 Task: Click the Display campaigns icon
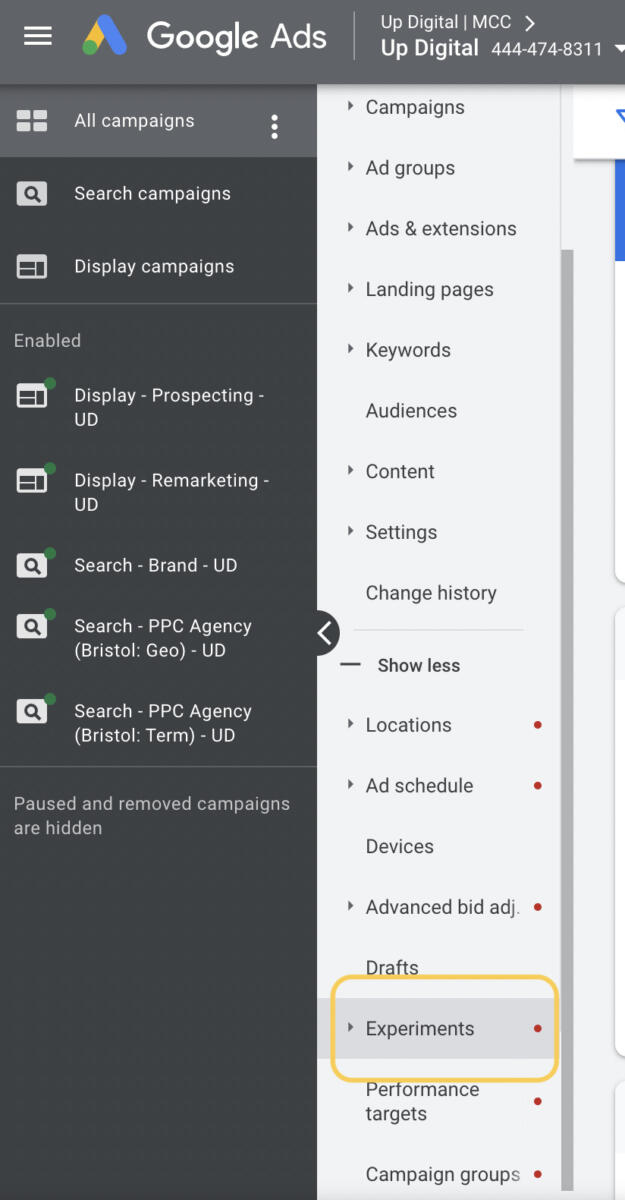(x=32, y=266)
